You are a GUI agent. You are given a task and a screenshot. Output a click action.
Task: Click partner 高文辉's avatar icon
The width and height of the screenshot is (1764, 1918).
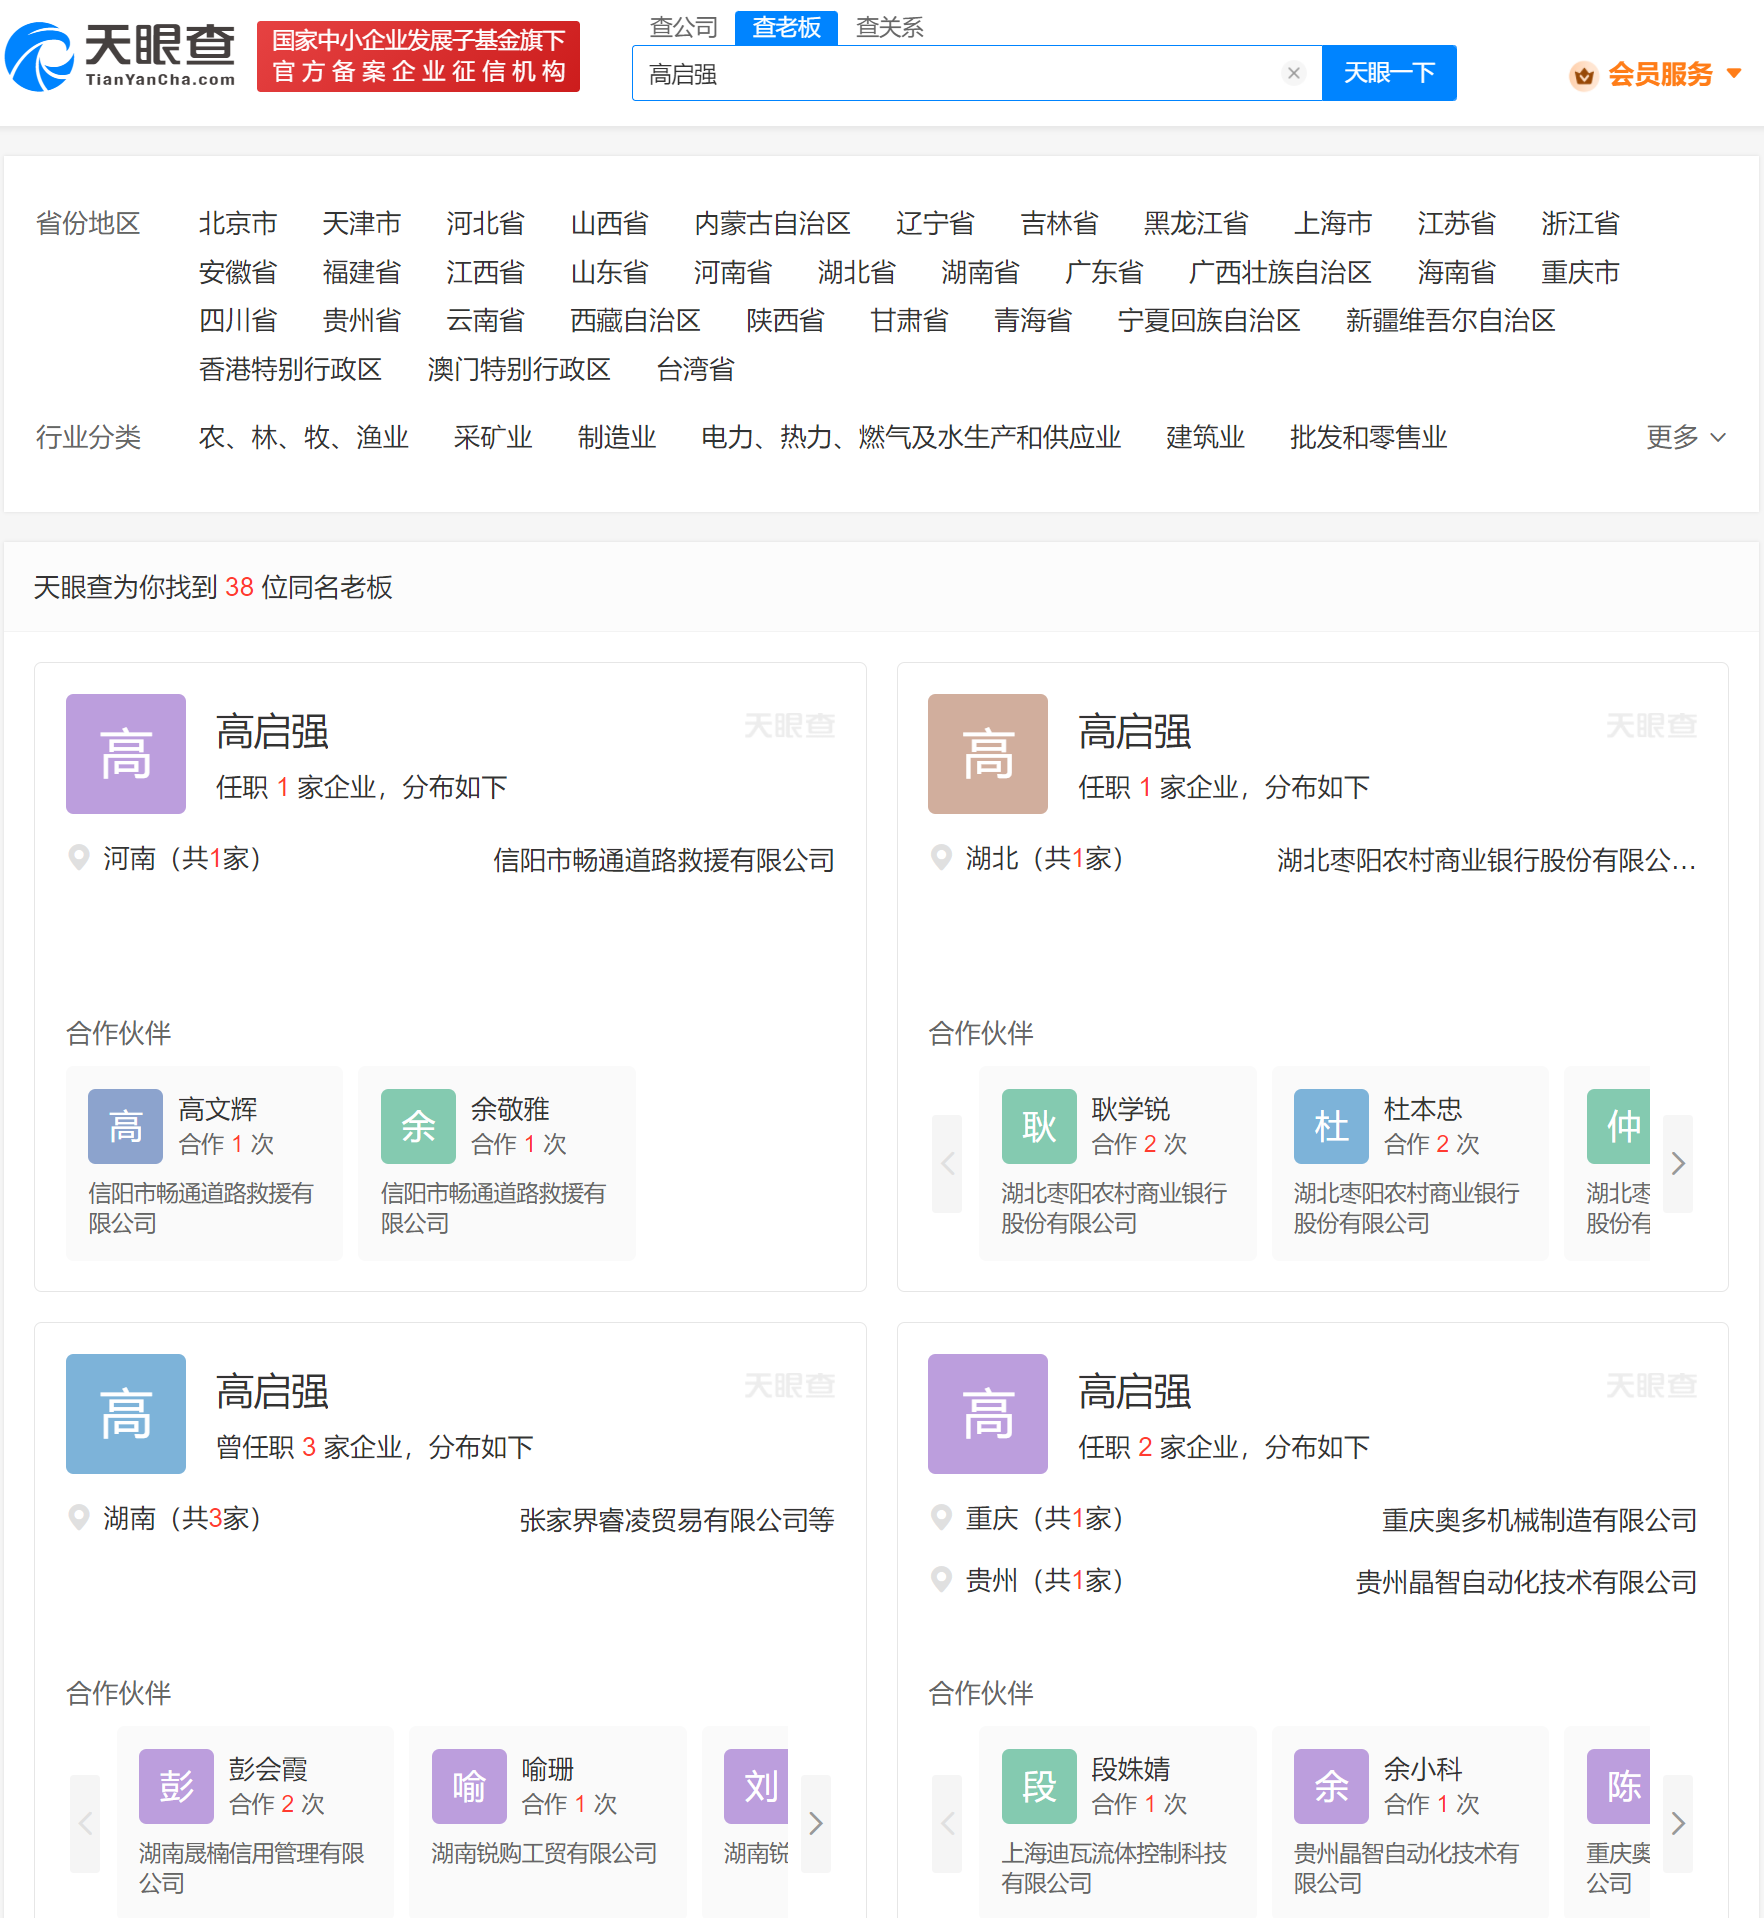tap(124, 1125)
